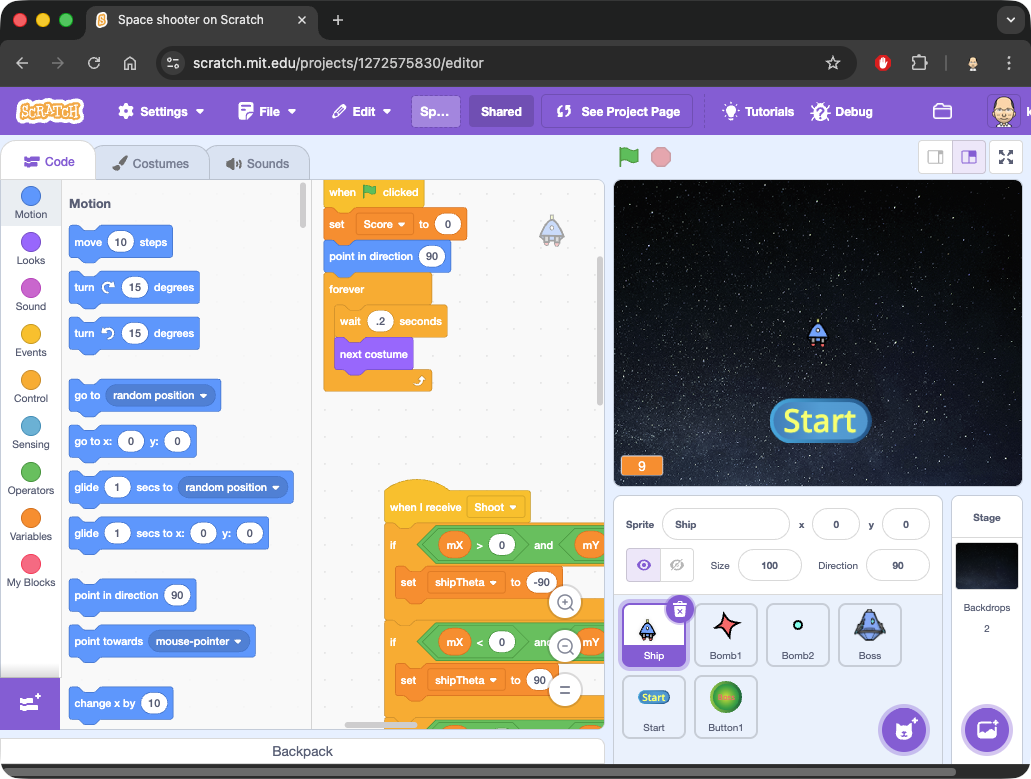Expand the File menu

267,112
